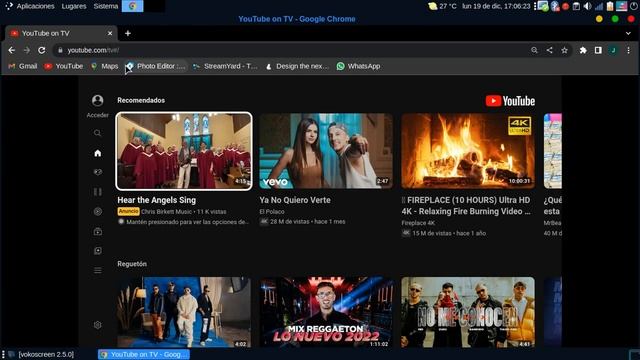Select the YouTube on TV tab

(60, 33)
